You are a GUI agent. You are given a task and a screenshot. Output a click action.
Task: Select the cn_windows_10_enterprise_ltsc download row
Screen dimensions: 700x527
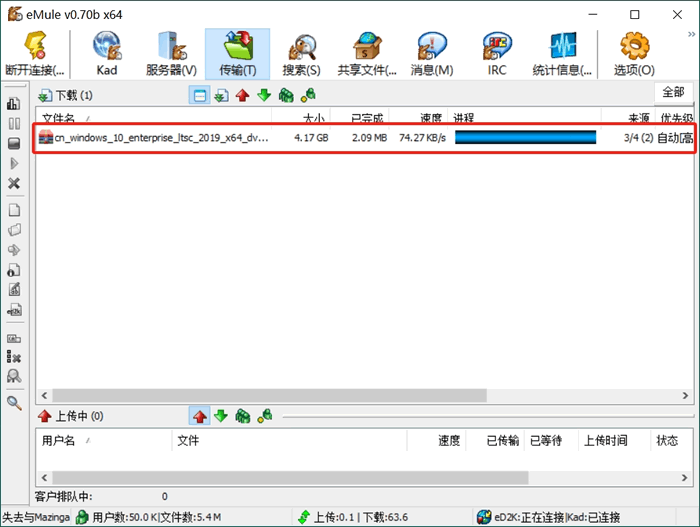click(x=160, y=137)
